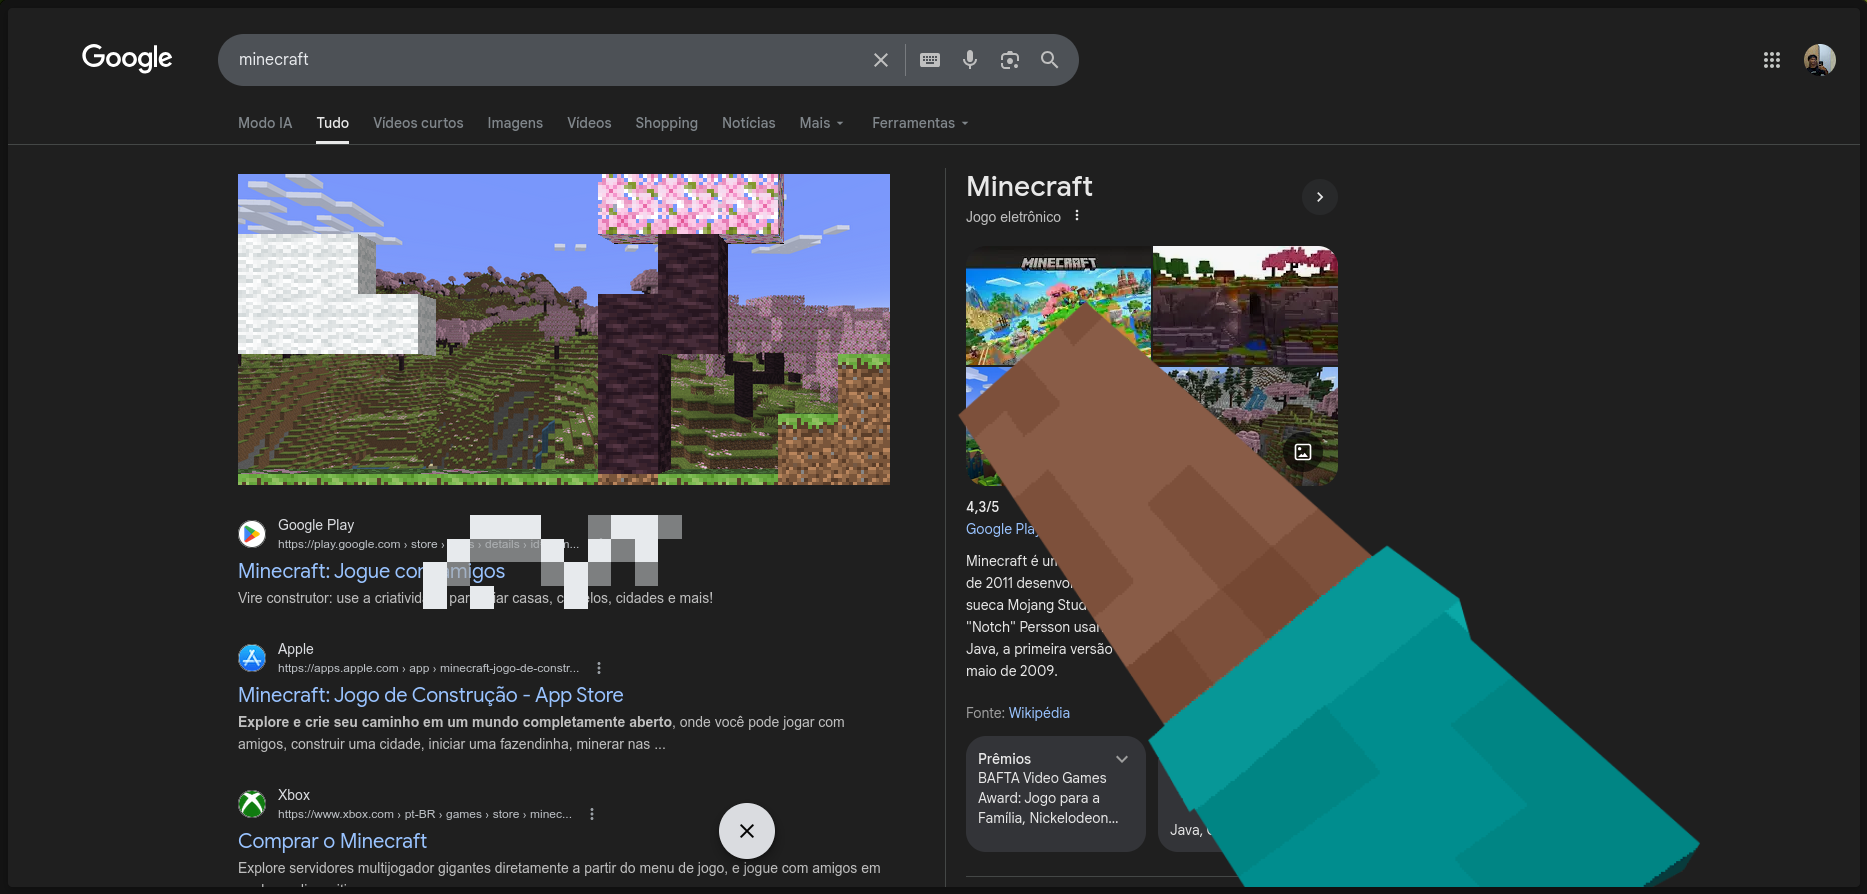Expand the Prêmios card

pyautogui.click(x=1122, y=759)
